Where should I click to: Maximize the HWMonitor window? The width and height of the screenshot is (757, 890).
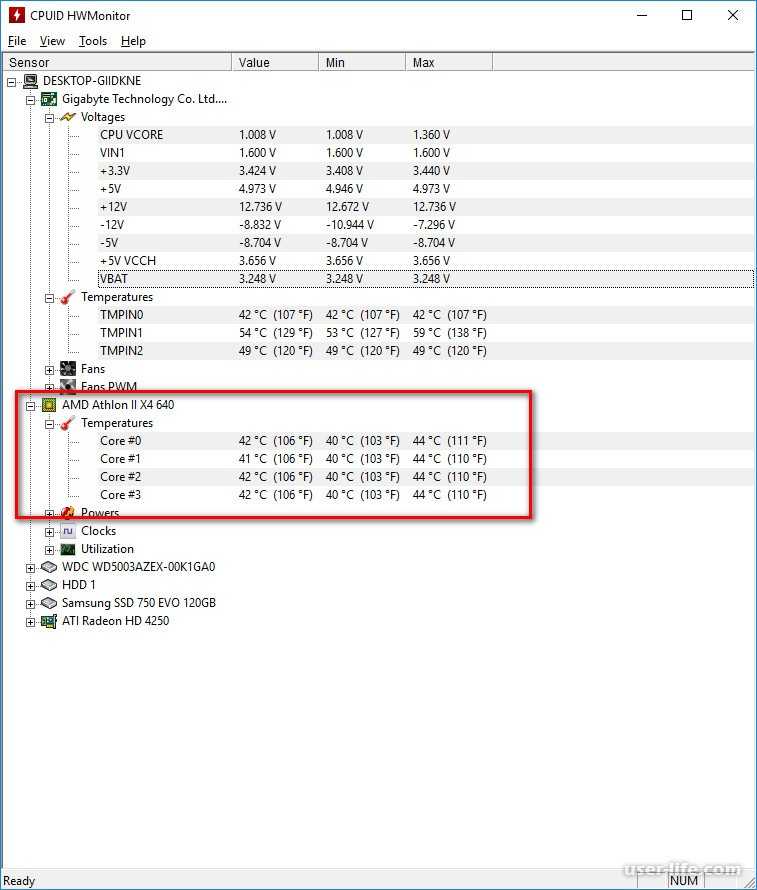click(687, 15)
